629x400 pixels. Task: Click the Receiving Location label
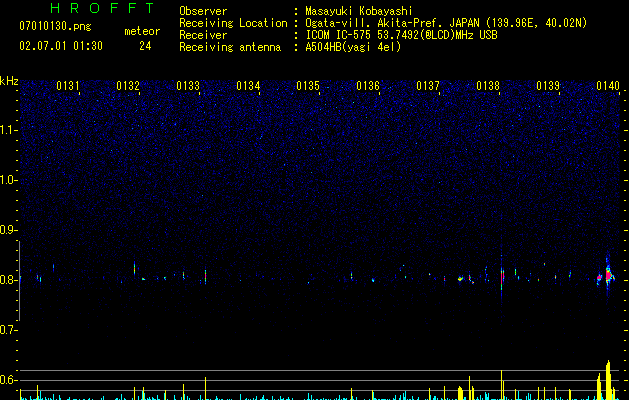tap(233, 23)
